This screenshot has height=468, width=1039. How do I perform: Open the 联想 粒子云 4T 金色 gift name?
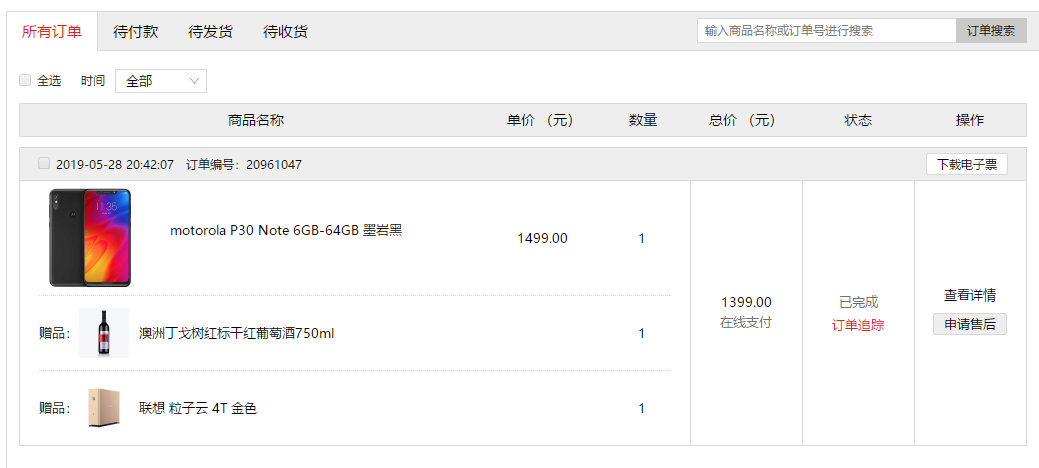click(197, 408)
